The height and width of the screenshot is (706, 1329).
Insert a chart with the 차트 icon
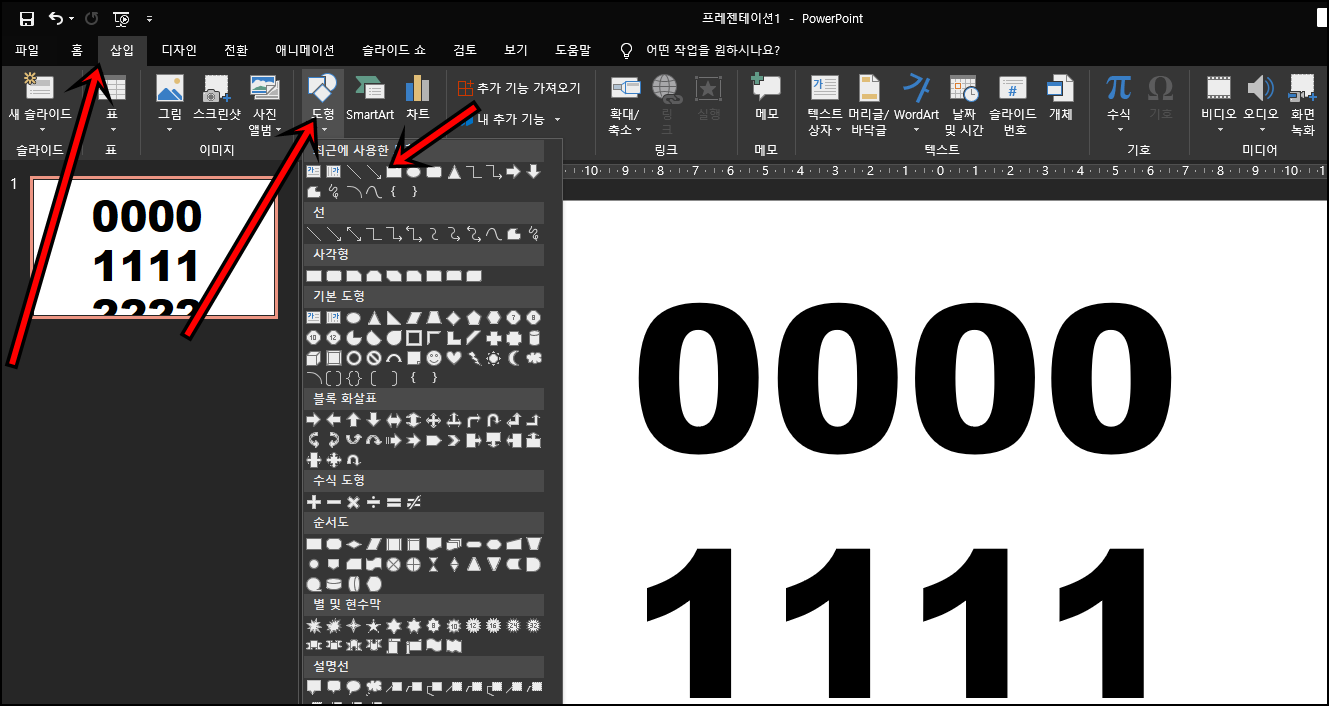pos(418,88)
